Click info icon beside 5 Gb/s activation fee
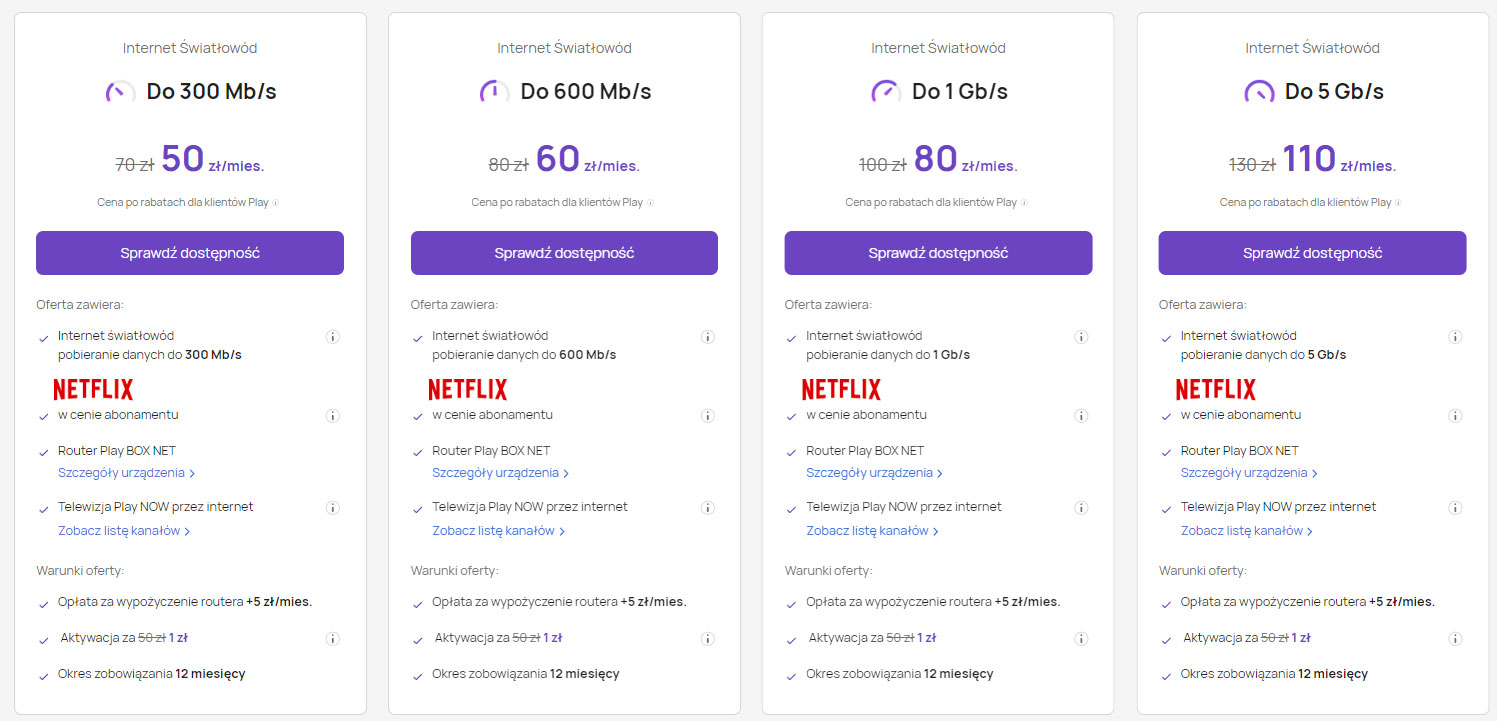This screenshot has height=721, width=1497. (1455, 639)
